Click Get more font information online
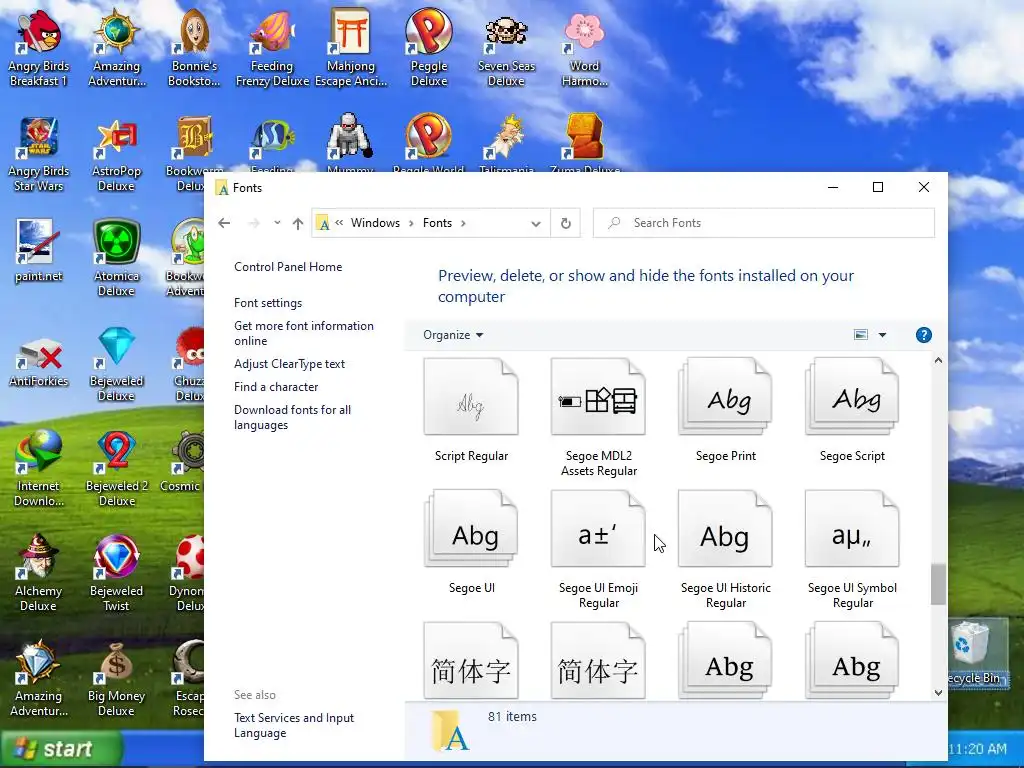The image size is (1024, 768). (x=304, y=333)
